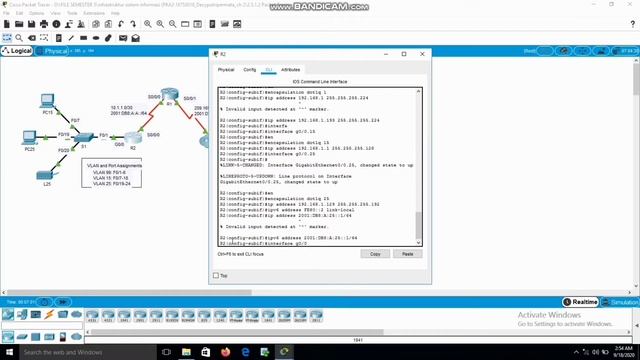Open the Help menu
640x360 pixels.
tap(116, 13)
